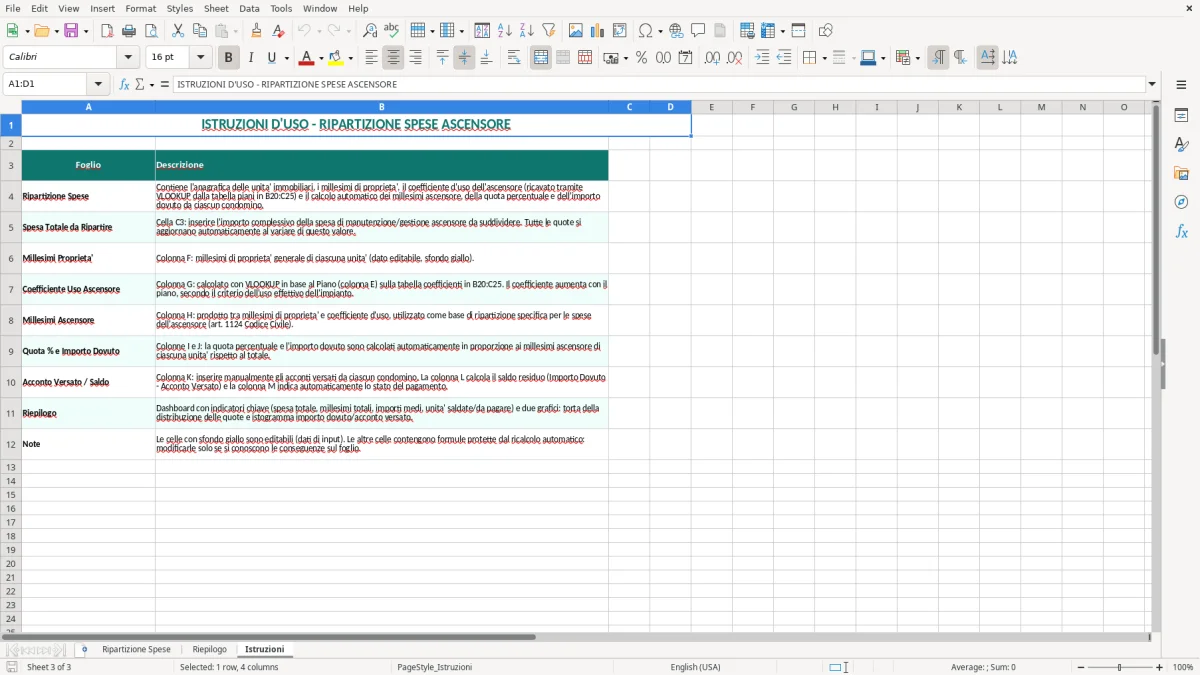Viewport: 1200px width, 675px height.
Task: Open the background color dropdown arrow
Action: point(349,58)
